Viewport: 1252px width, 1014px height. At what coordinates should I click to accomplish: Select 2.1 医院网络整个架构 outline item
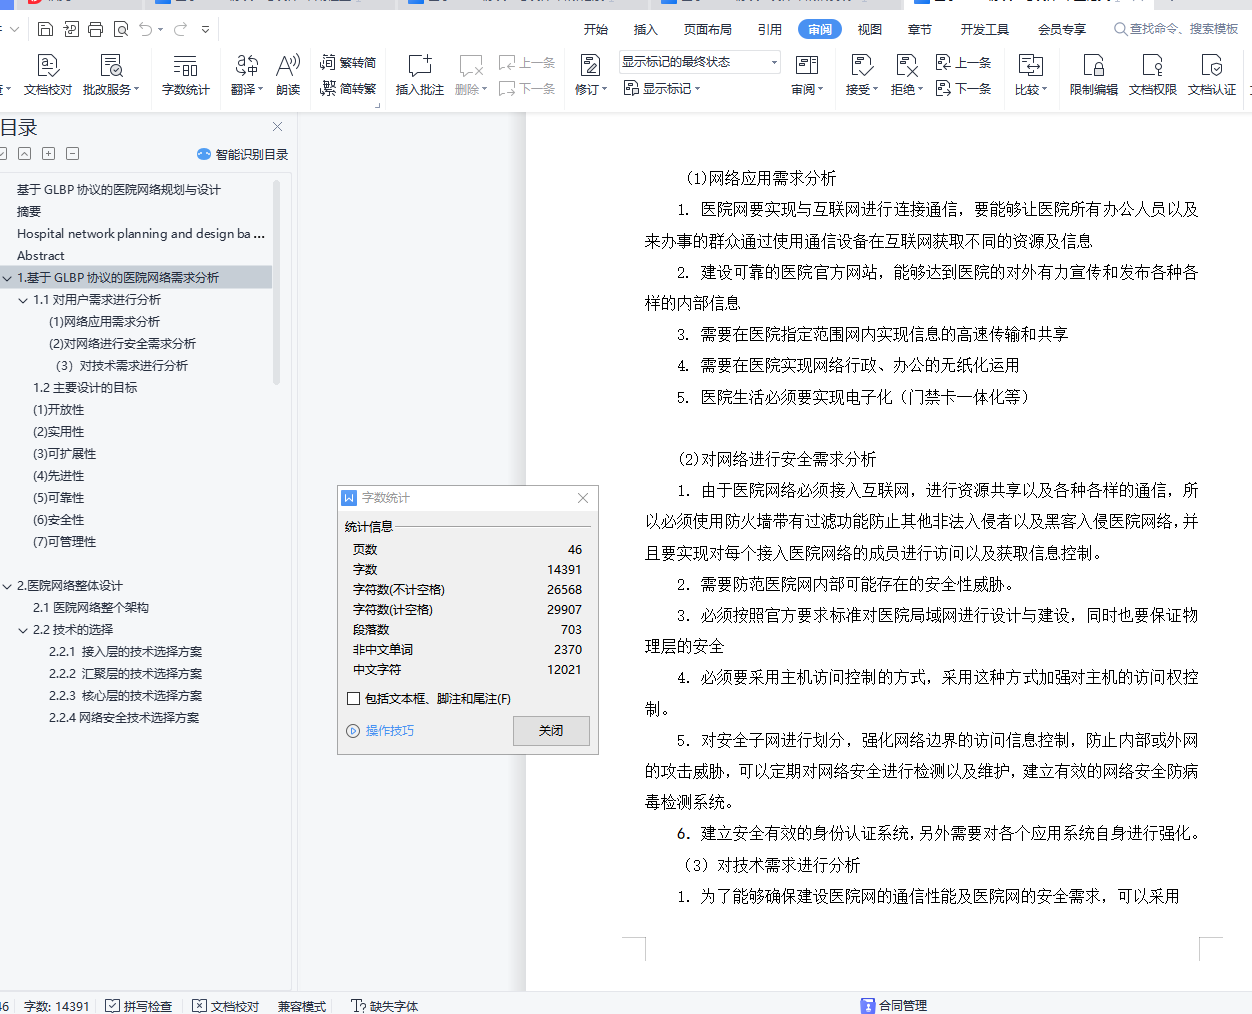[91, 608]
